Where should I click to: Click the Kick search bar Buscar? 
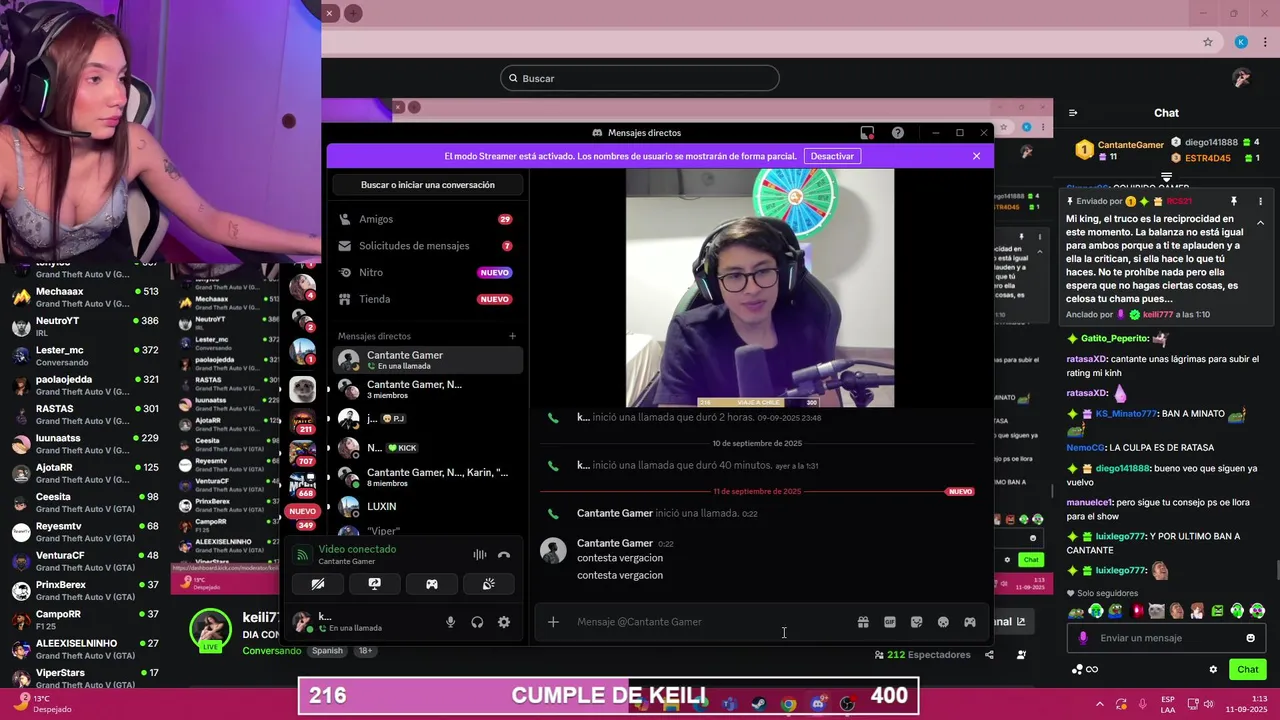(640, 78)
